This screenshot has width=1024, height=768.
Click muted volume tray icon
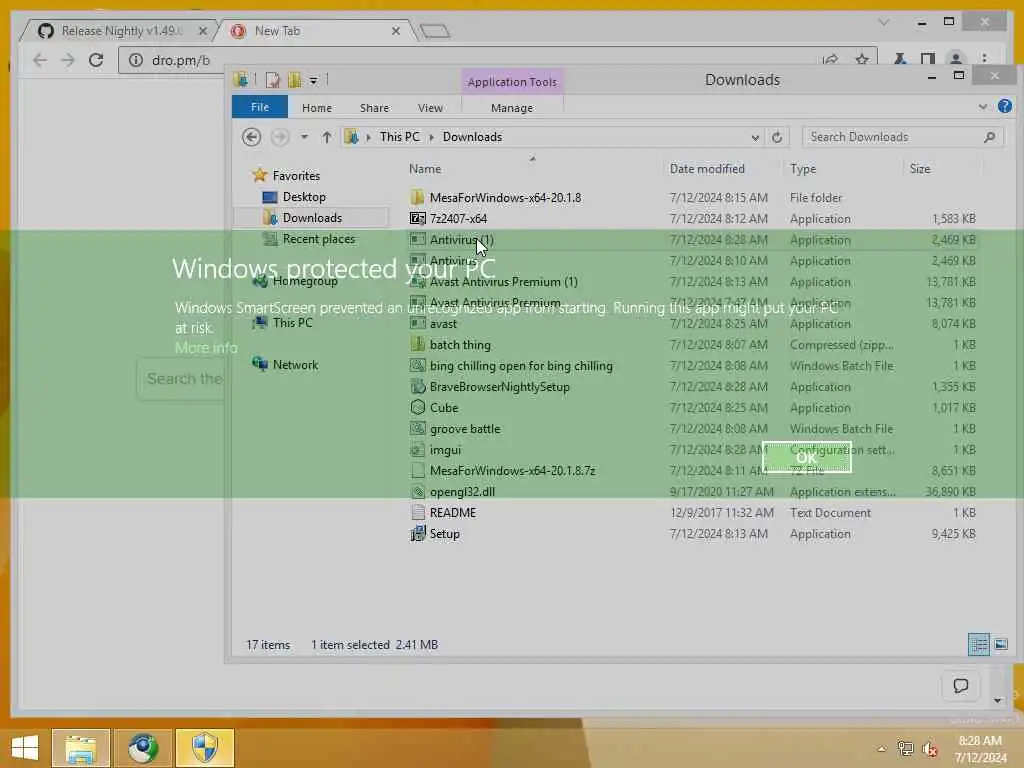929,748
